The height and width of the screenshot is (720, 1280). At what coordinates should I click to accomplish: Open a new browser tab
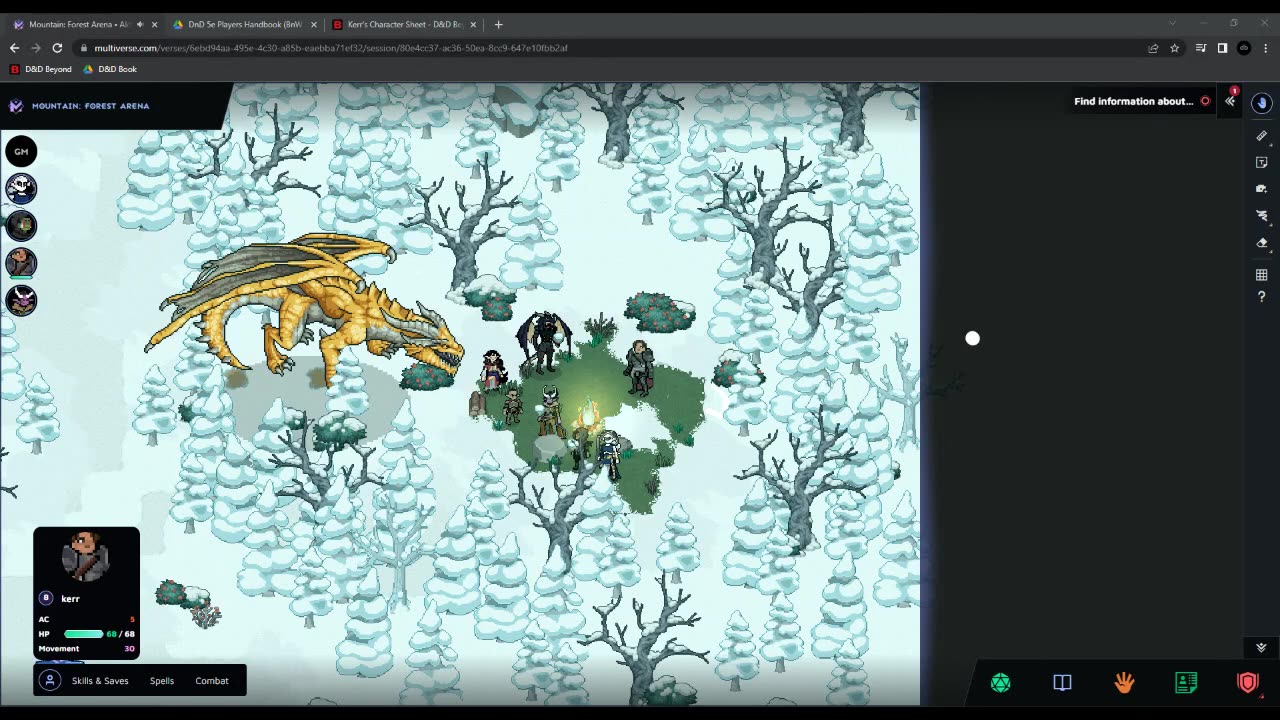click(498, 24)
